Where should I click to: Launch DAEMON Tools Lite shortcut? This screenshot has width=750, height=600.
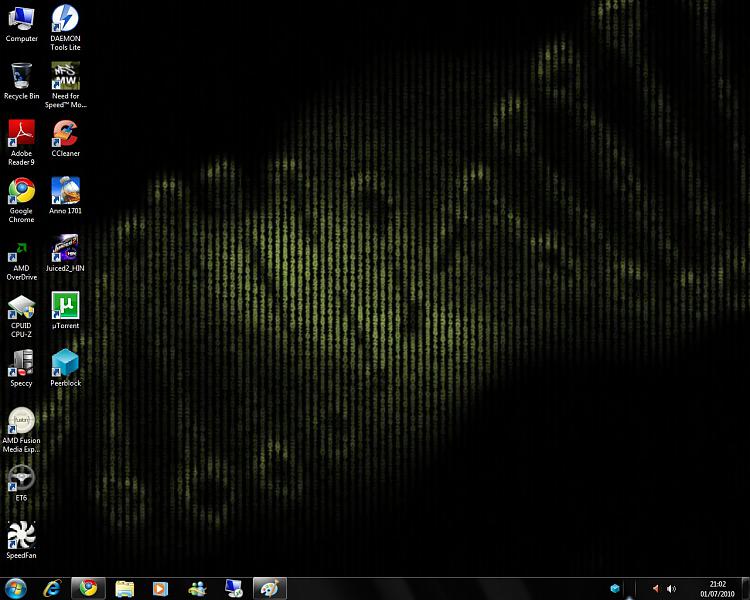[65, 28]
